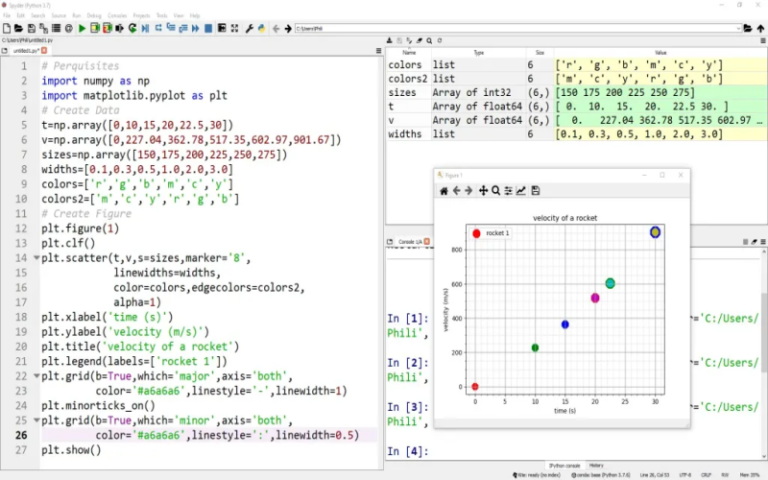Viewport: 768px width, 480px height.
Task: Toggle the Pan tool in Figure toolbar
Action: (483, 190)
